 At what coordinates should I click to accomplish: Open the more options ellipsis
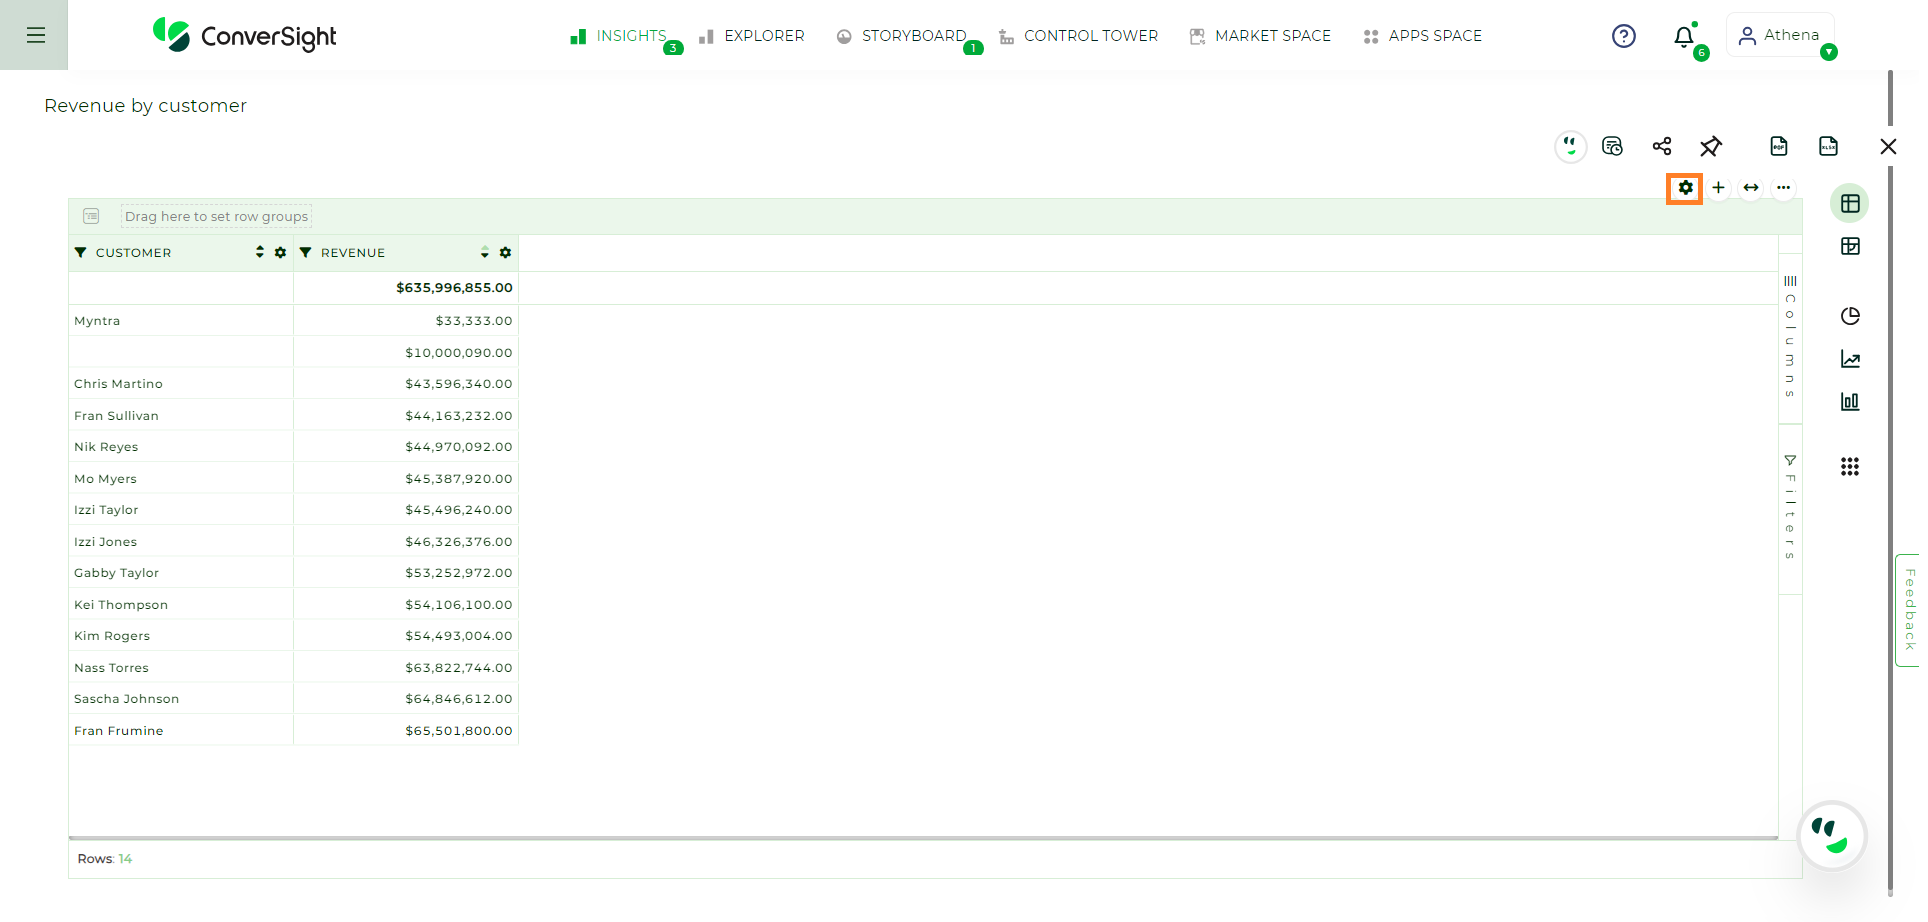click(1784, 188)
